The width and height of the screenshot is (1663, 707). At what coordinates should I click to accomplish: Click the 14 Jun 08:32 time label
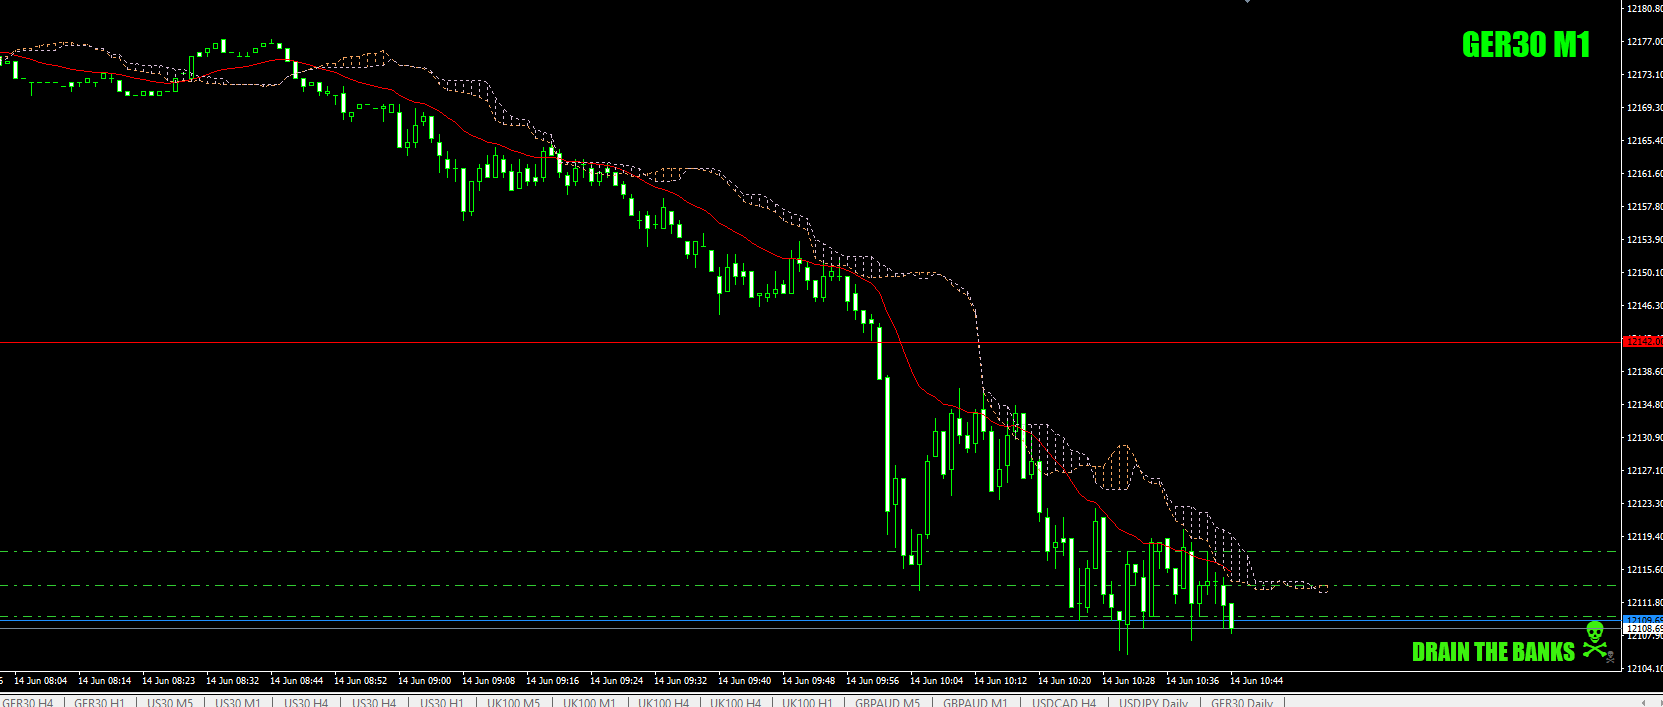pos(233,680)
